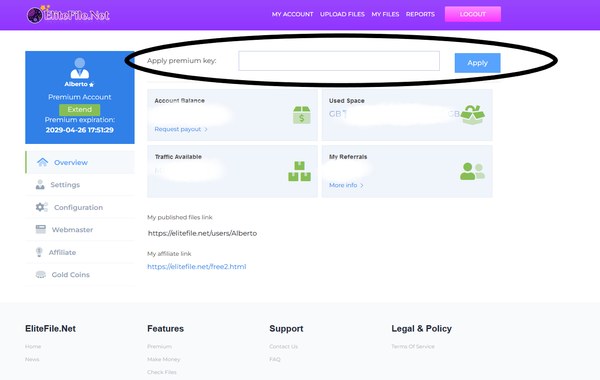Go to UPLOAD FILES in top navigation
This screenshot has width=600, height=380.
[x=342, y=14]
